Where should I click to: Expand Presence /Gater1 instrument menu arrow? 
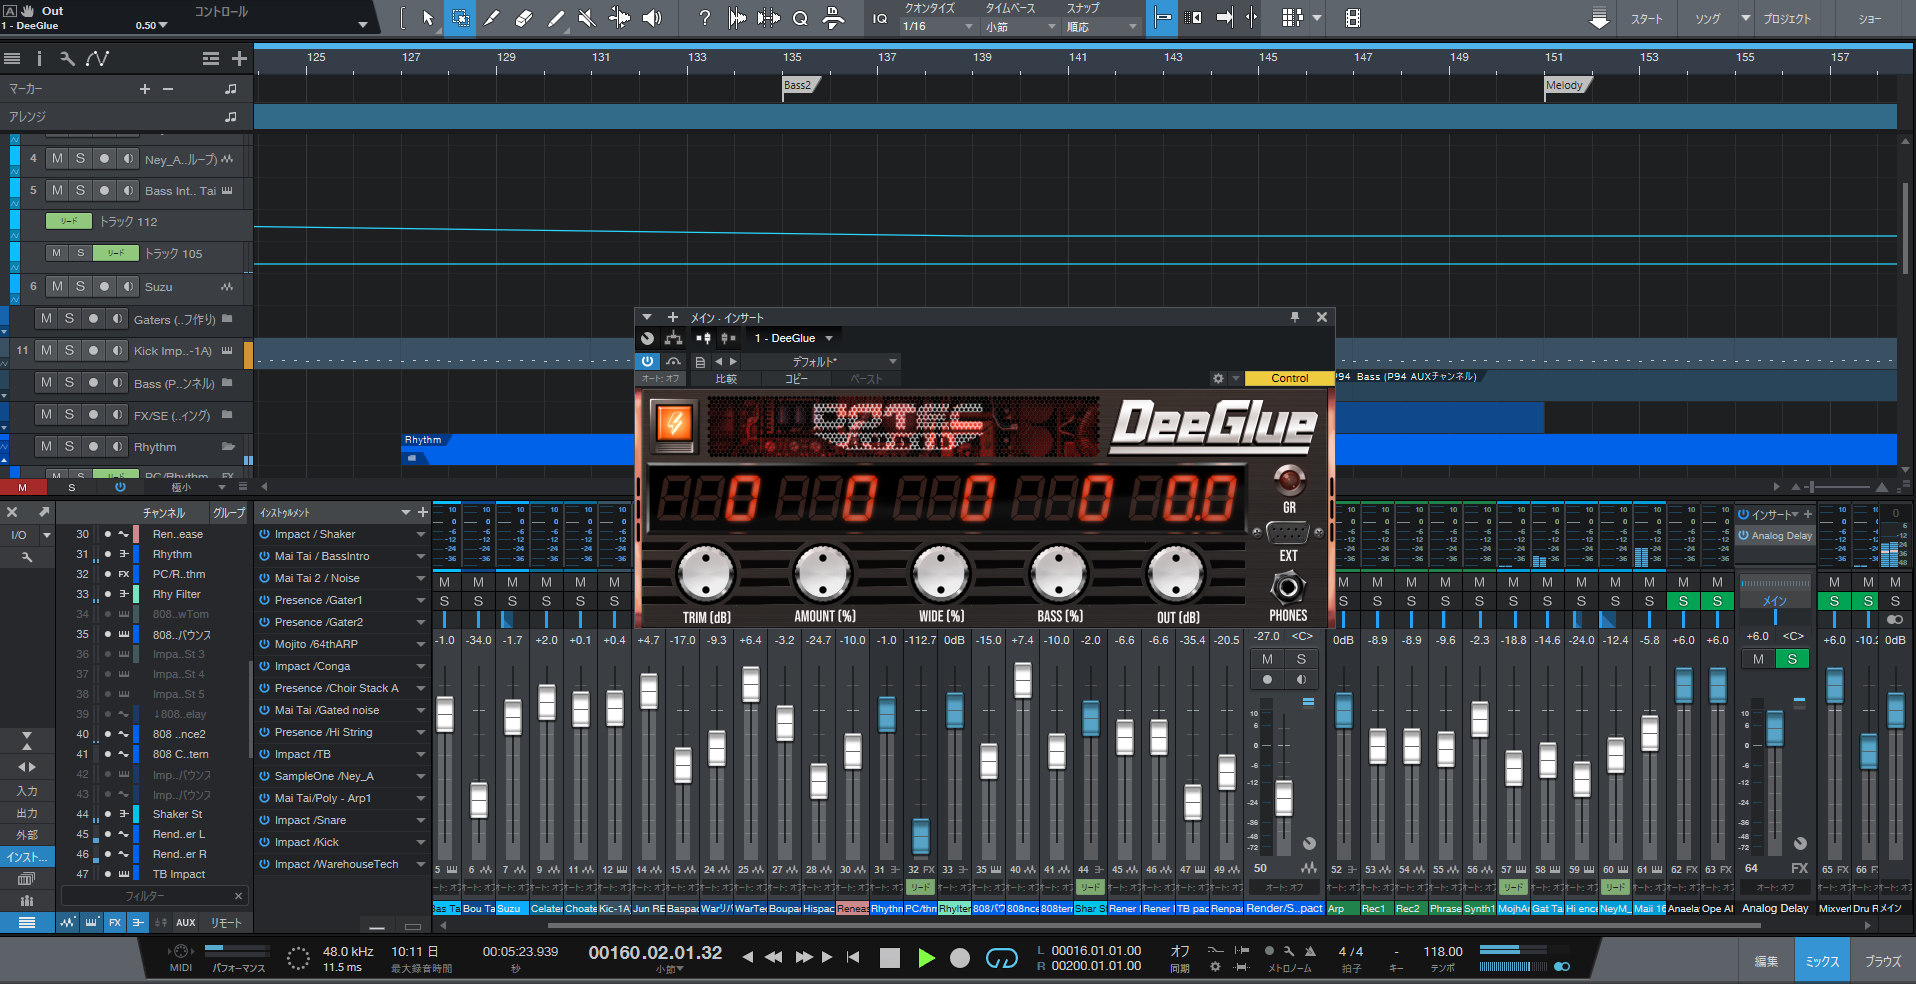[421, 600]
